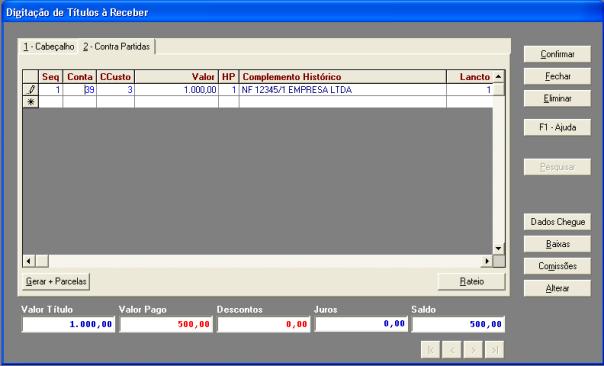Click the HP cell in row 1
Image resolution: width=604 pixels, height=366 pixels.
pyautogui.click(x=228, y=90)
